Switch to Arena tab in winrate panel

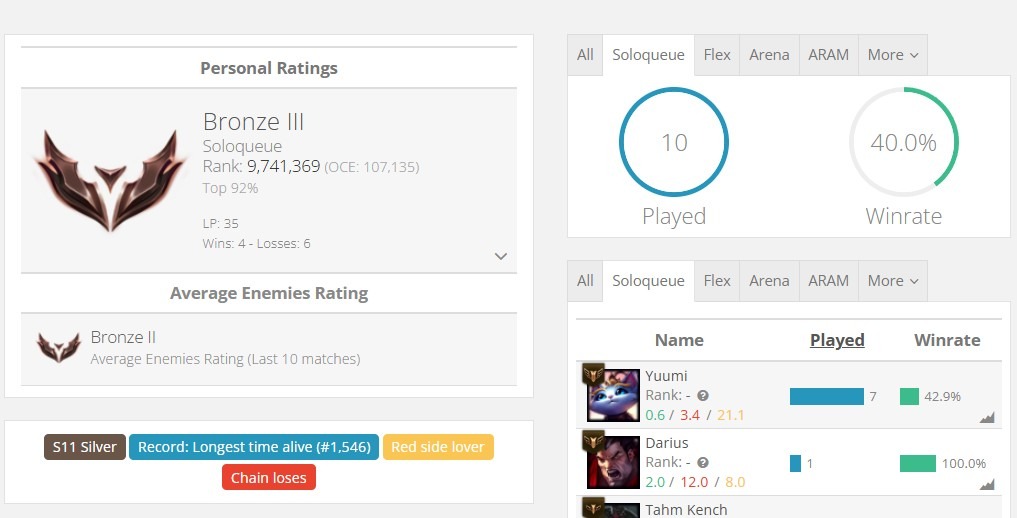(769, 55)
